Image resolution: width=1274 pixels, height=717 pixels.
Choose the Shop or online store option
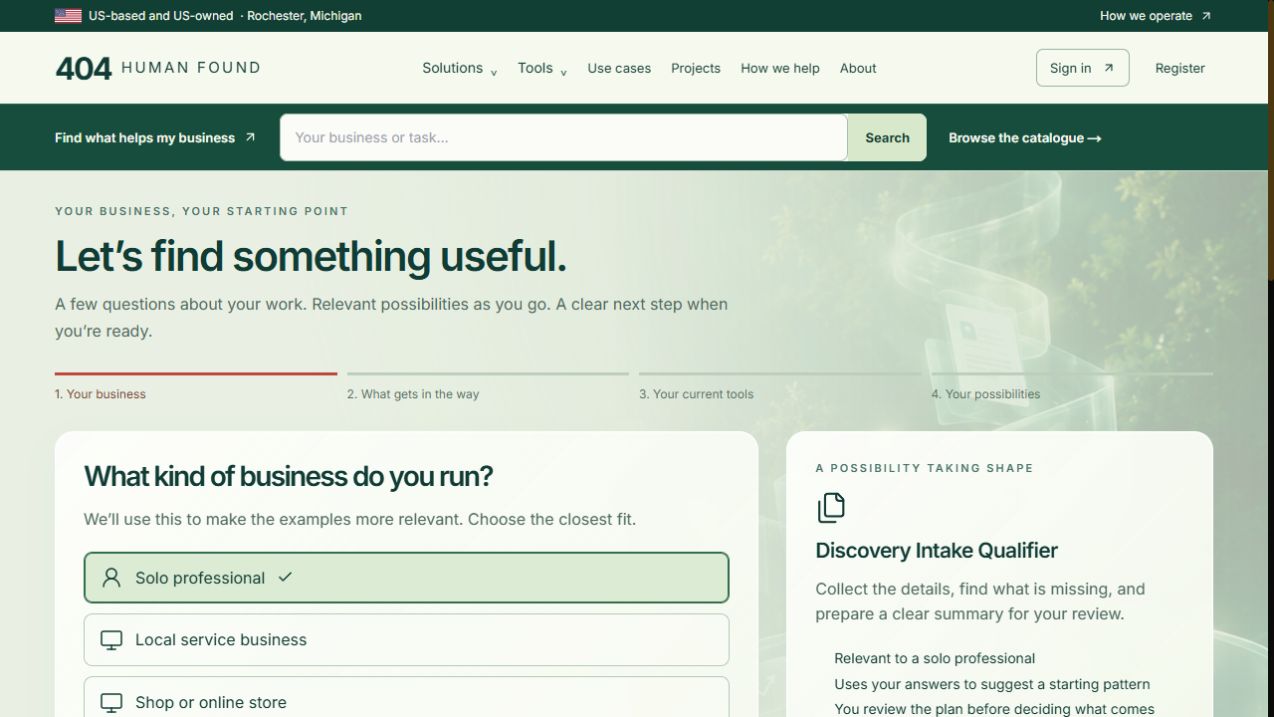pyautogui.click(x=406, y=698)
